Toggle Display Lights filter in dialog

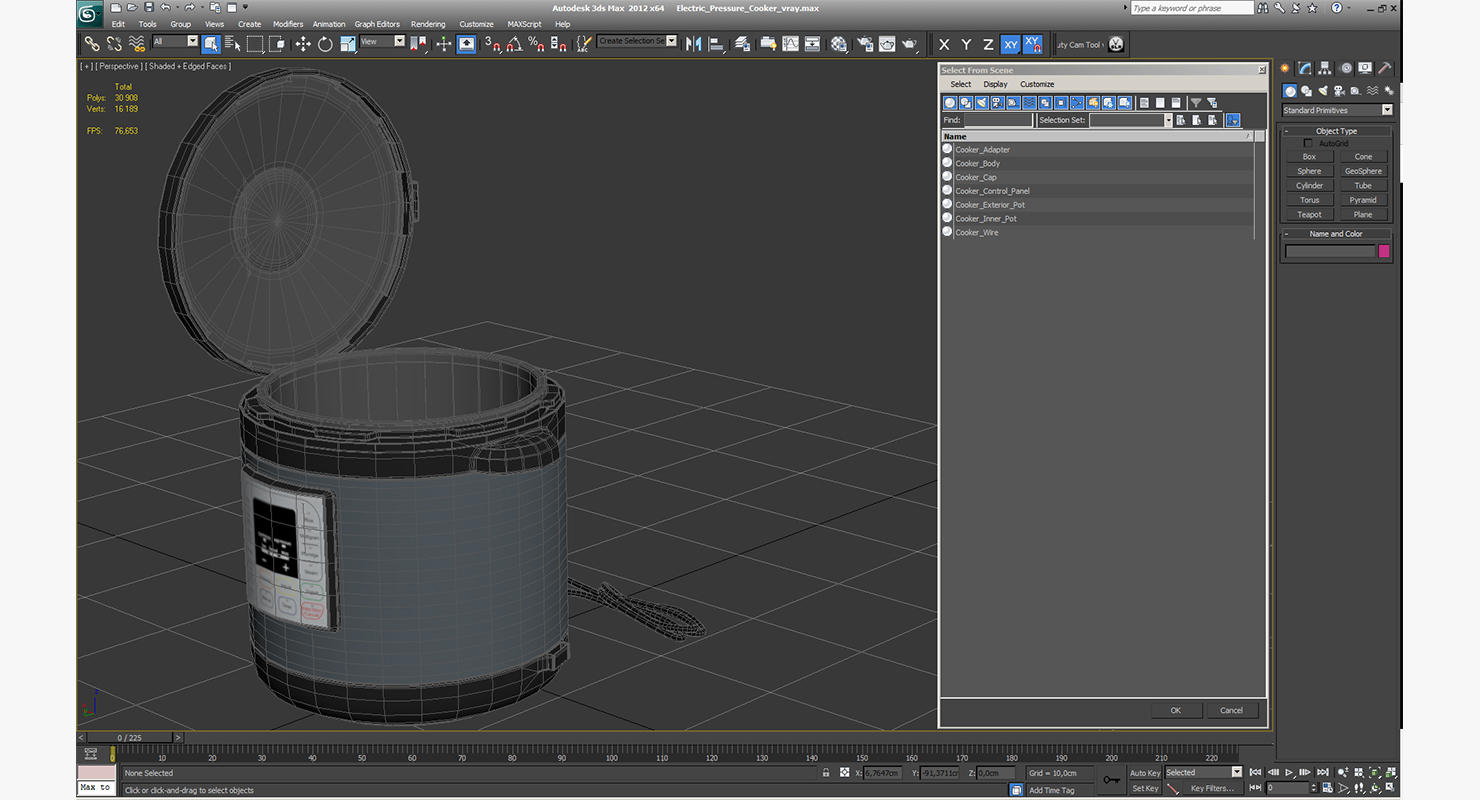point(982,103)
